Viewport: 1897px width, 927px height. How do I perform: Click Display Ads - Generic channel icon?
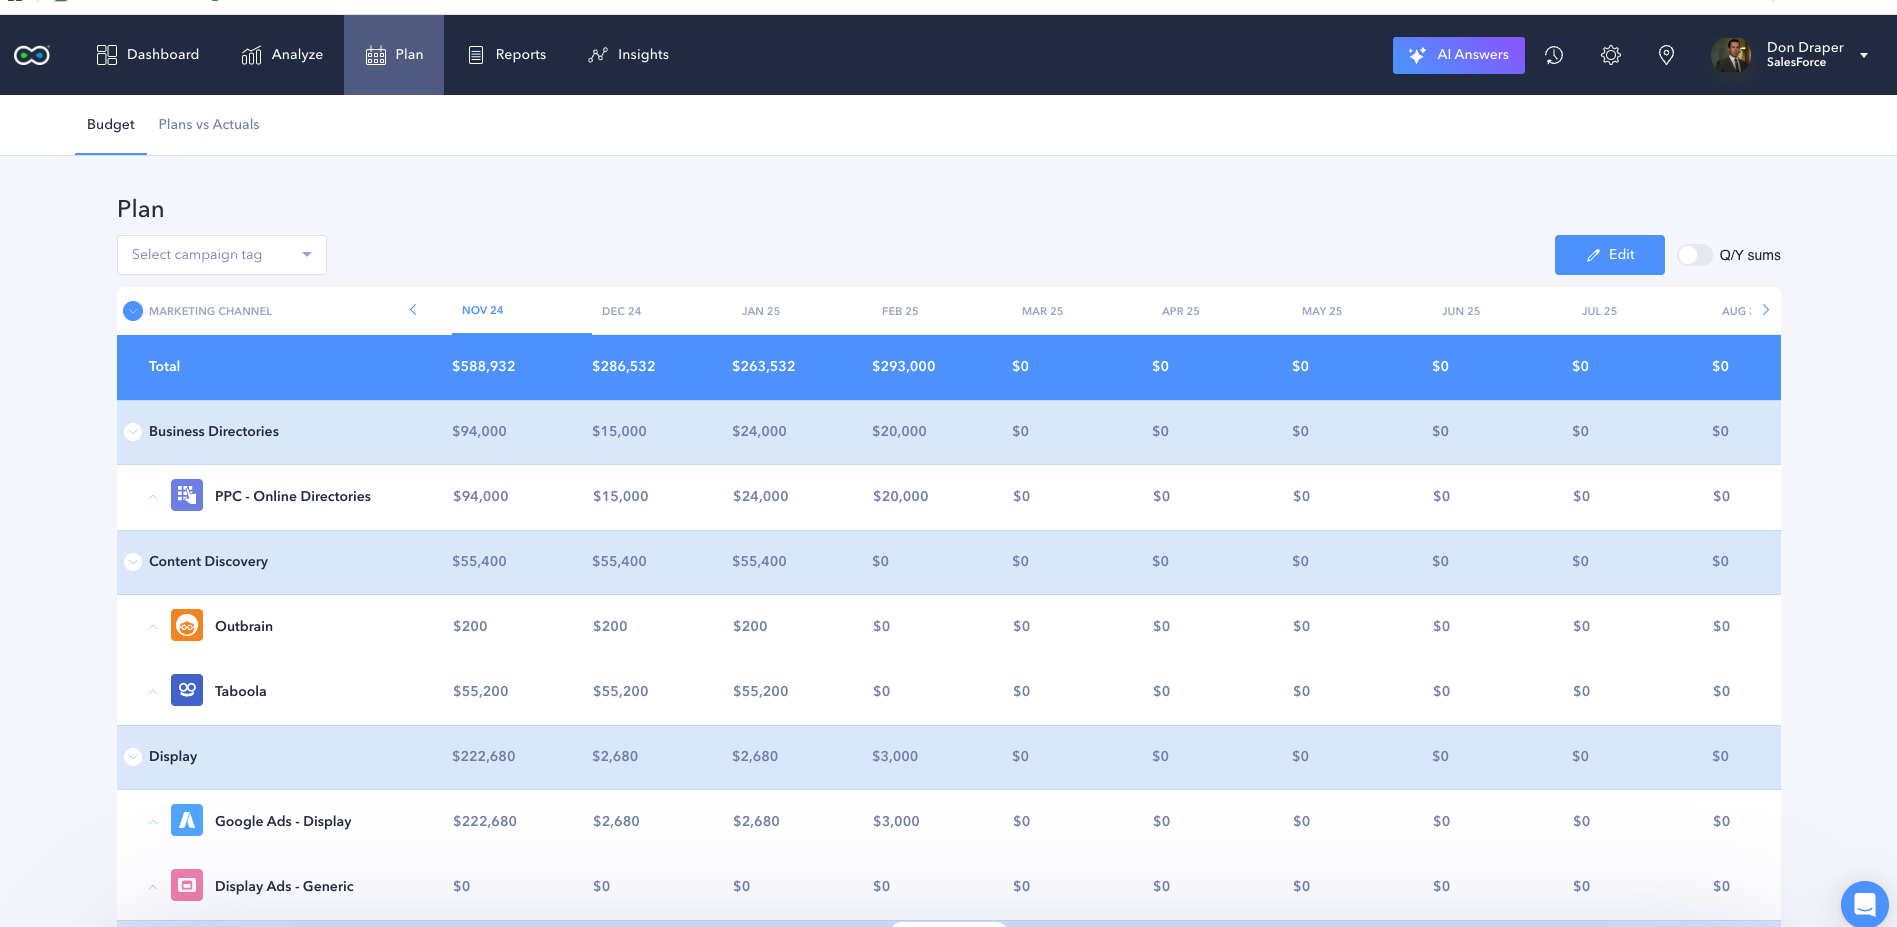[x=187, y=885]
